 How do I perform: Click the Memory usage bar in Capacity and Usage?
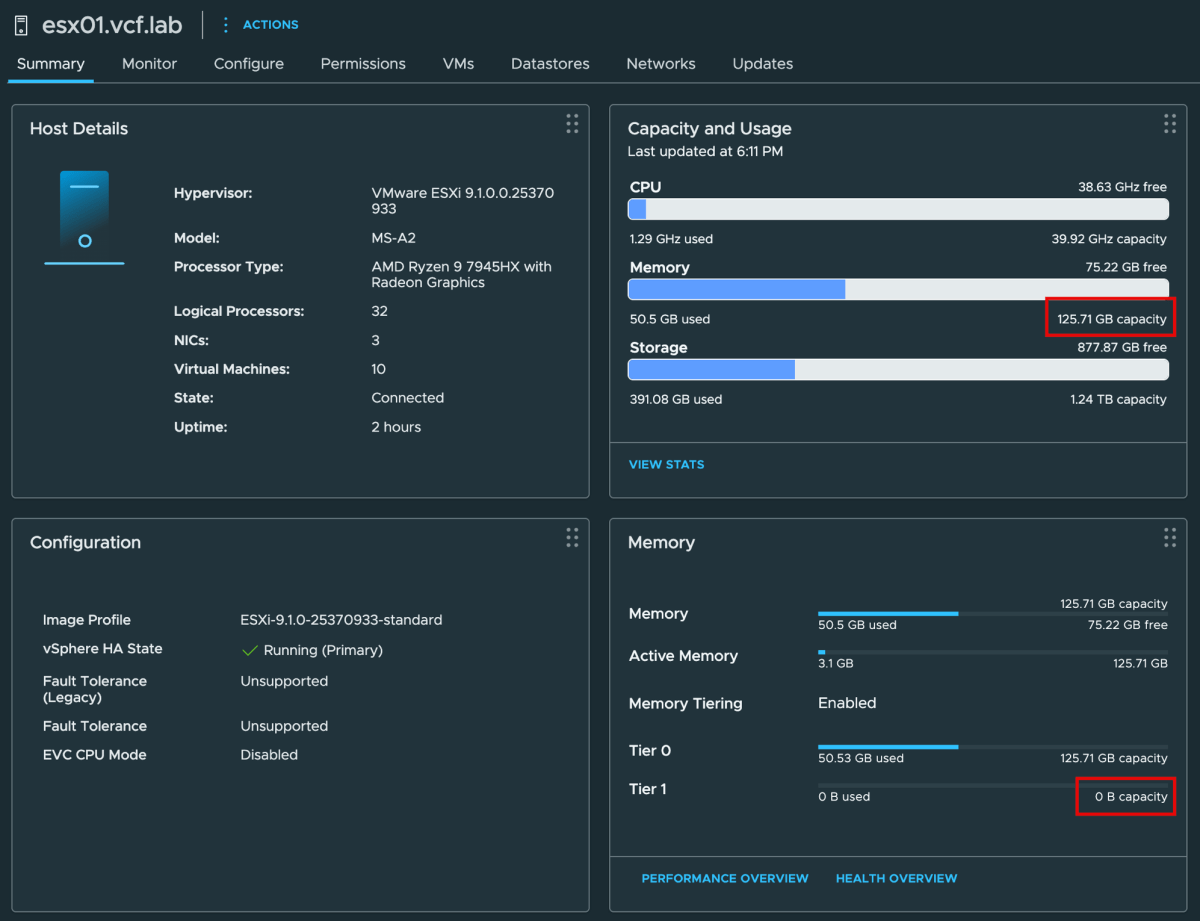[898, 289]
